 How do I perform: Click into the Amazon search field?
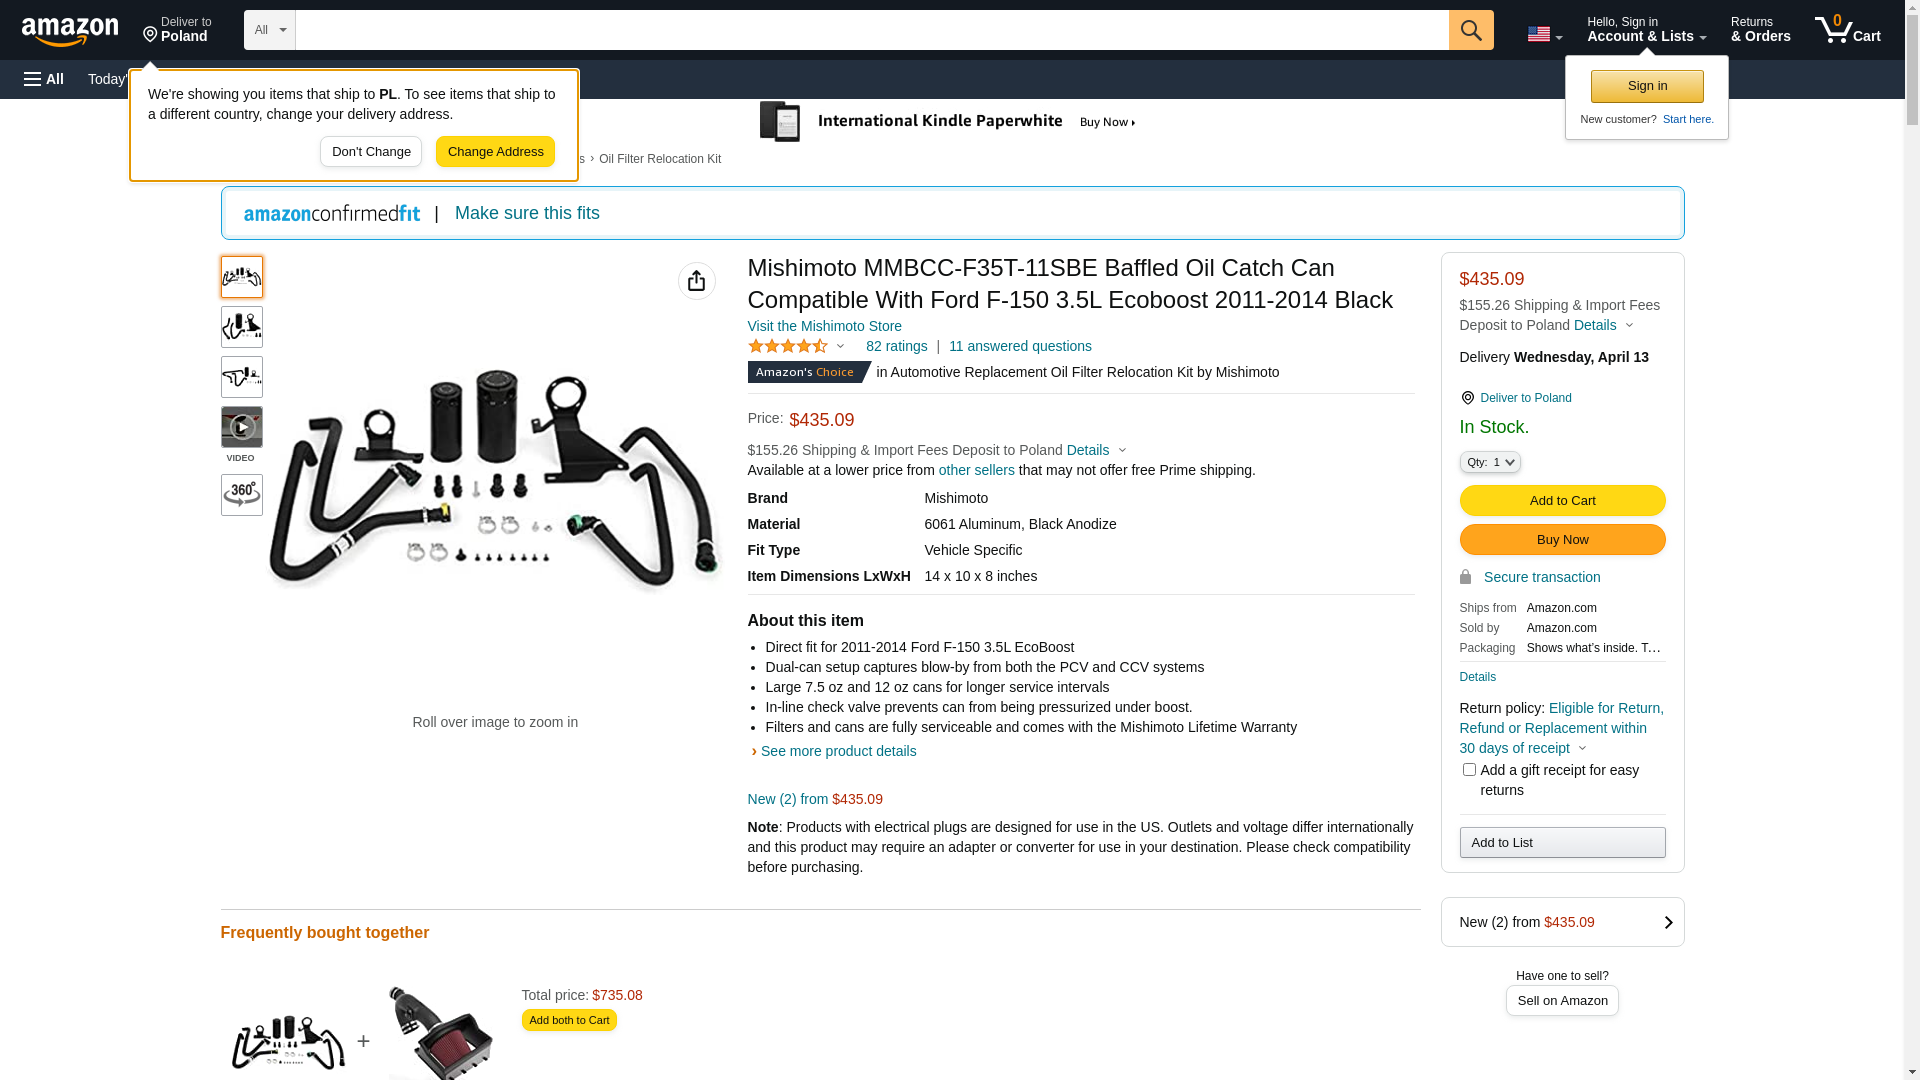(871, 30)
